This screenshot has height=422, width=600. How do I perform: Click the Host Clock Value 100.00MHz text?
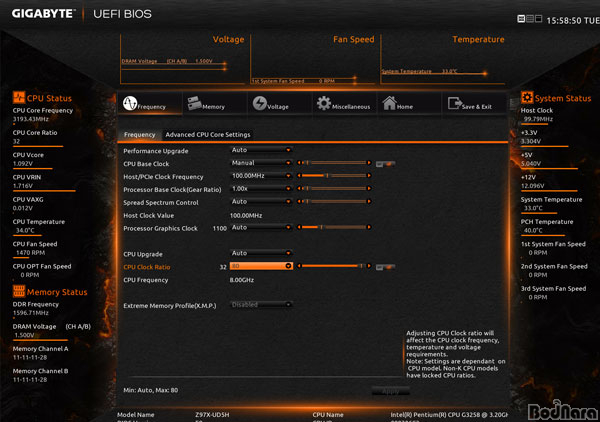coord(246,215)
